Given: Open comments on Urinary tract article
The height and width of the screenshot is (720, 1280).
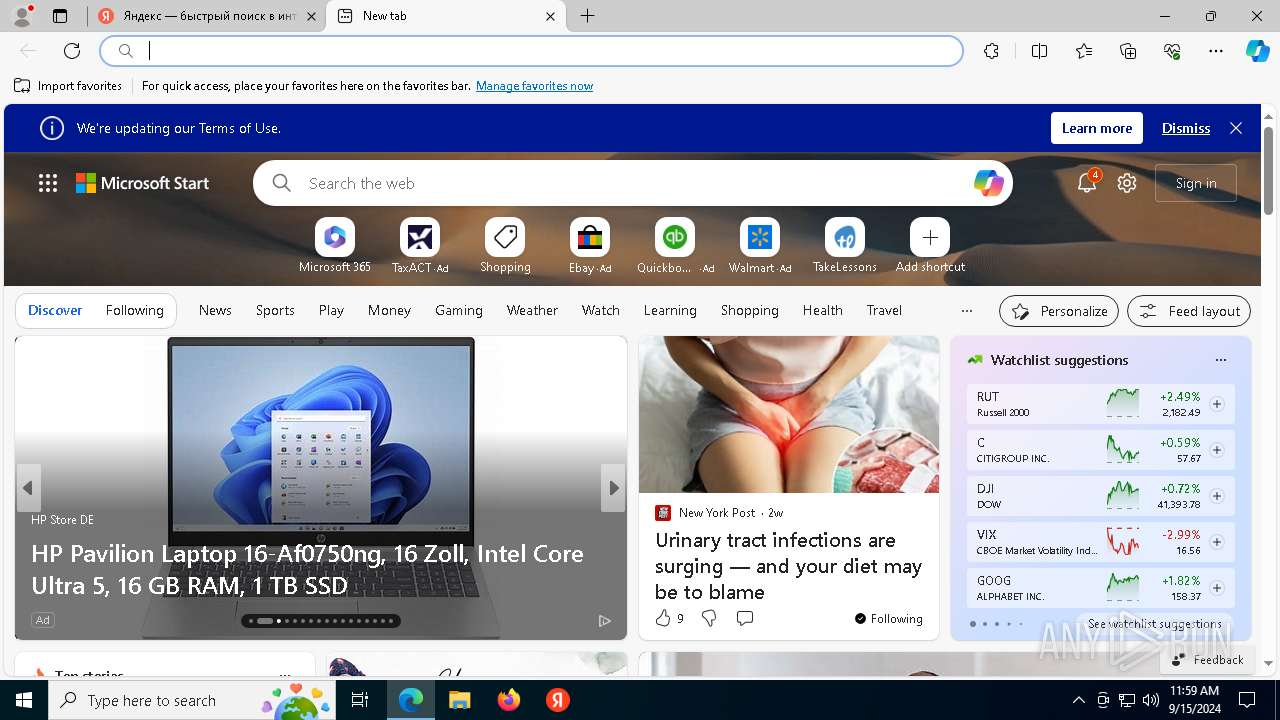Looking at the screenshot, I should [x=744, y=618].
